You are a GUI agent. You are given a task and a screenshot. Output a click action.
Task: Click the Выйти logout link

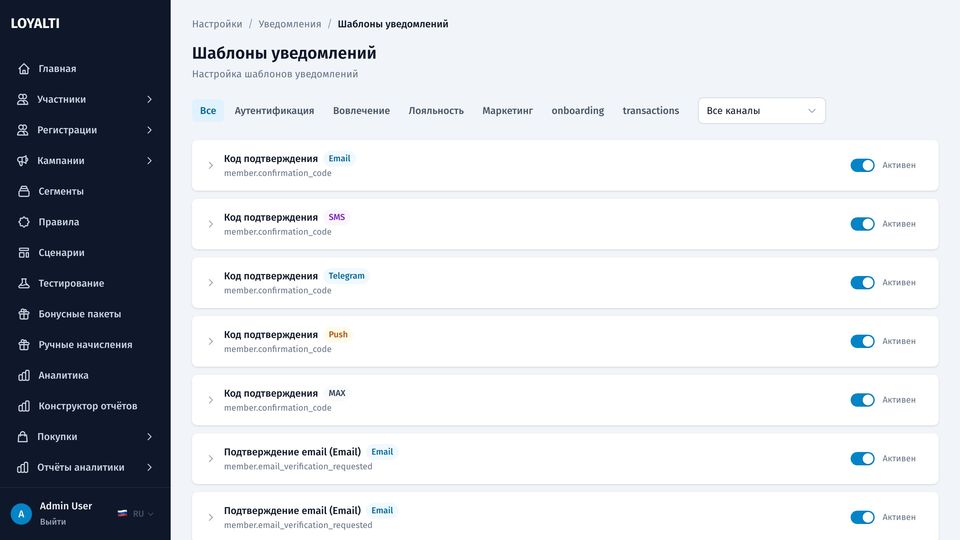53,522
